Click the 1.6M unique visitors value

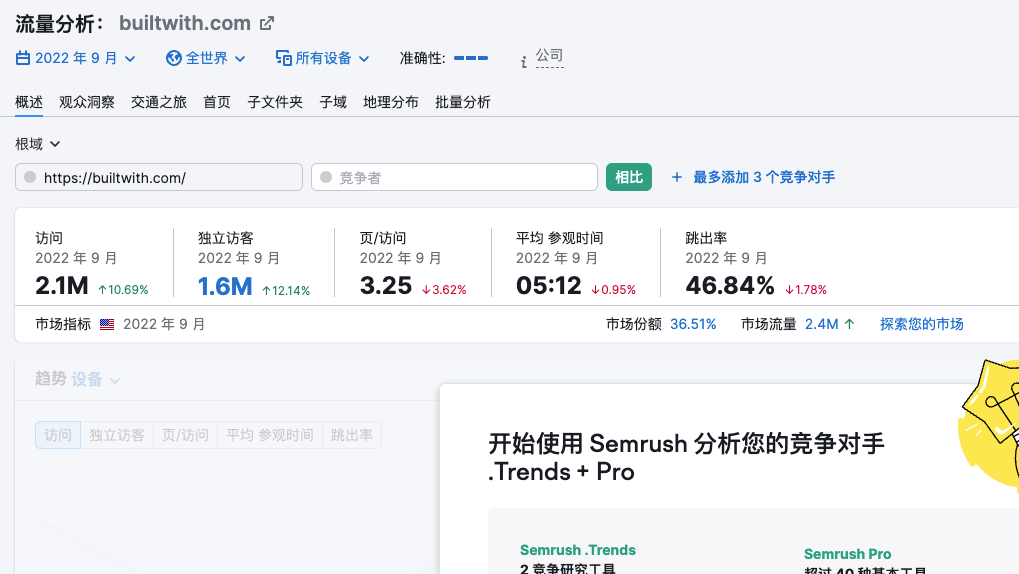tap(225, 286)
